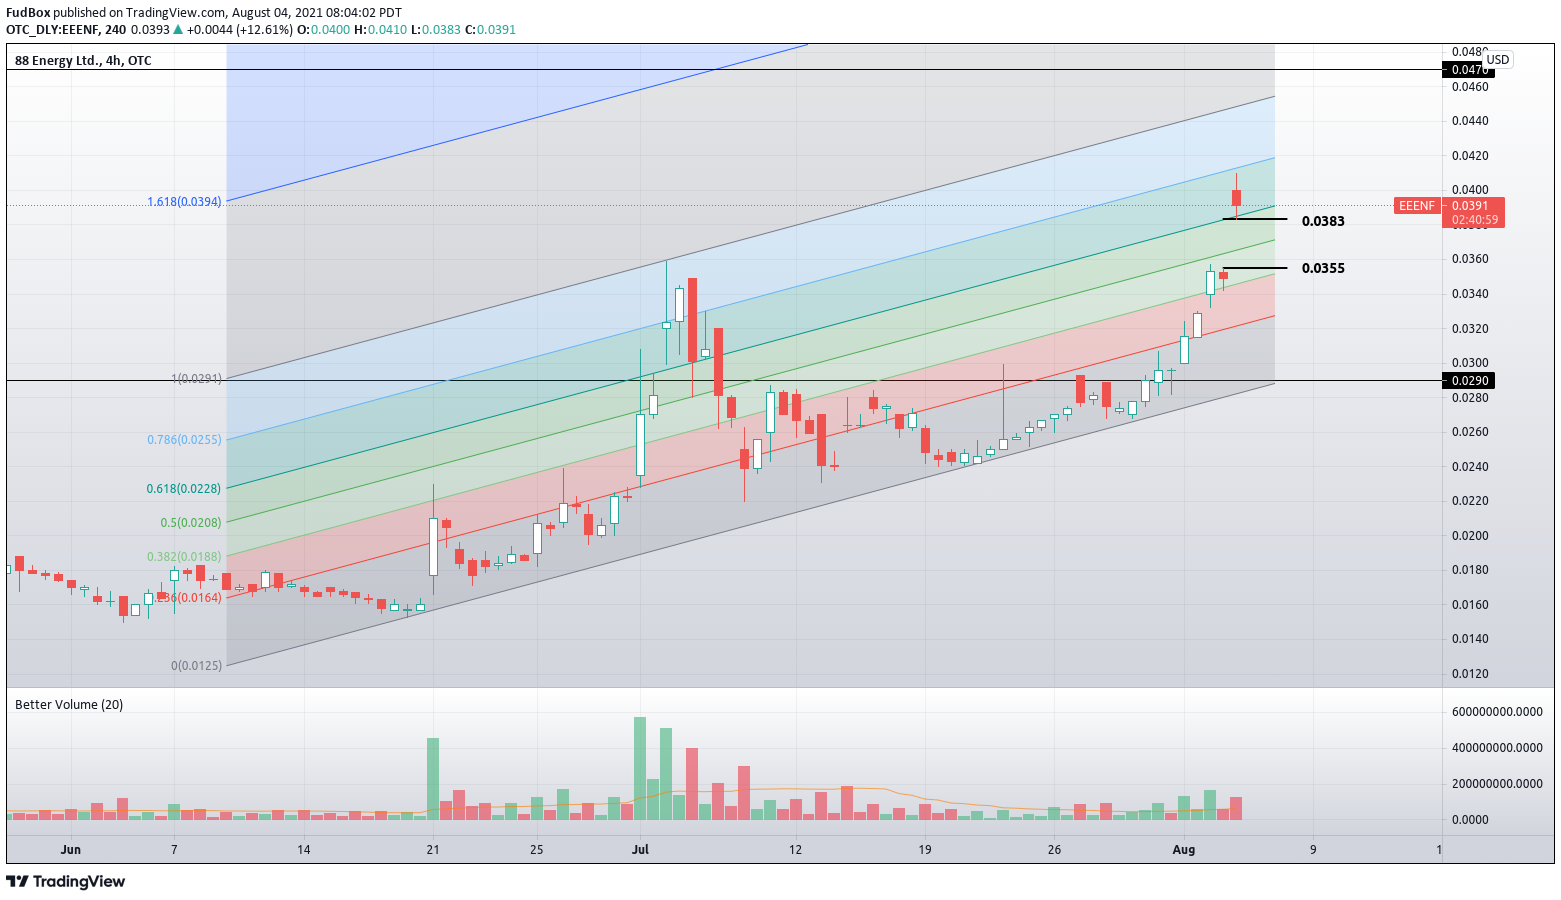Click the green up-arrow beside +0.0044
The width and height of the screenshot is (1561, 900).
(x=178, y=30)
